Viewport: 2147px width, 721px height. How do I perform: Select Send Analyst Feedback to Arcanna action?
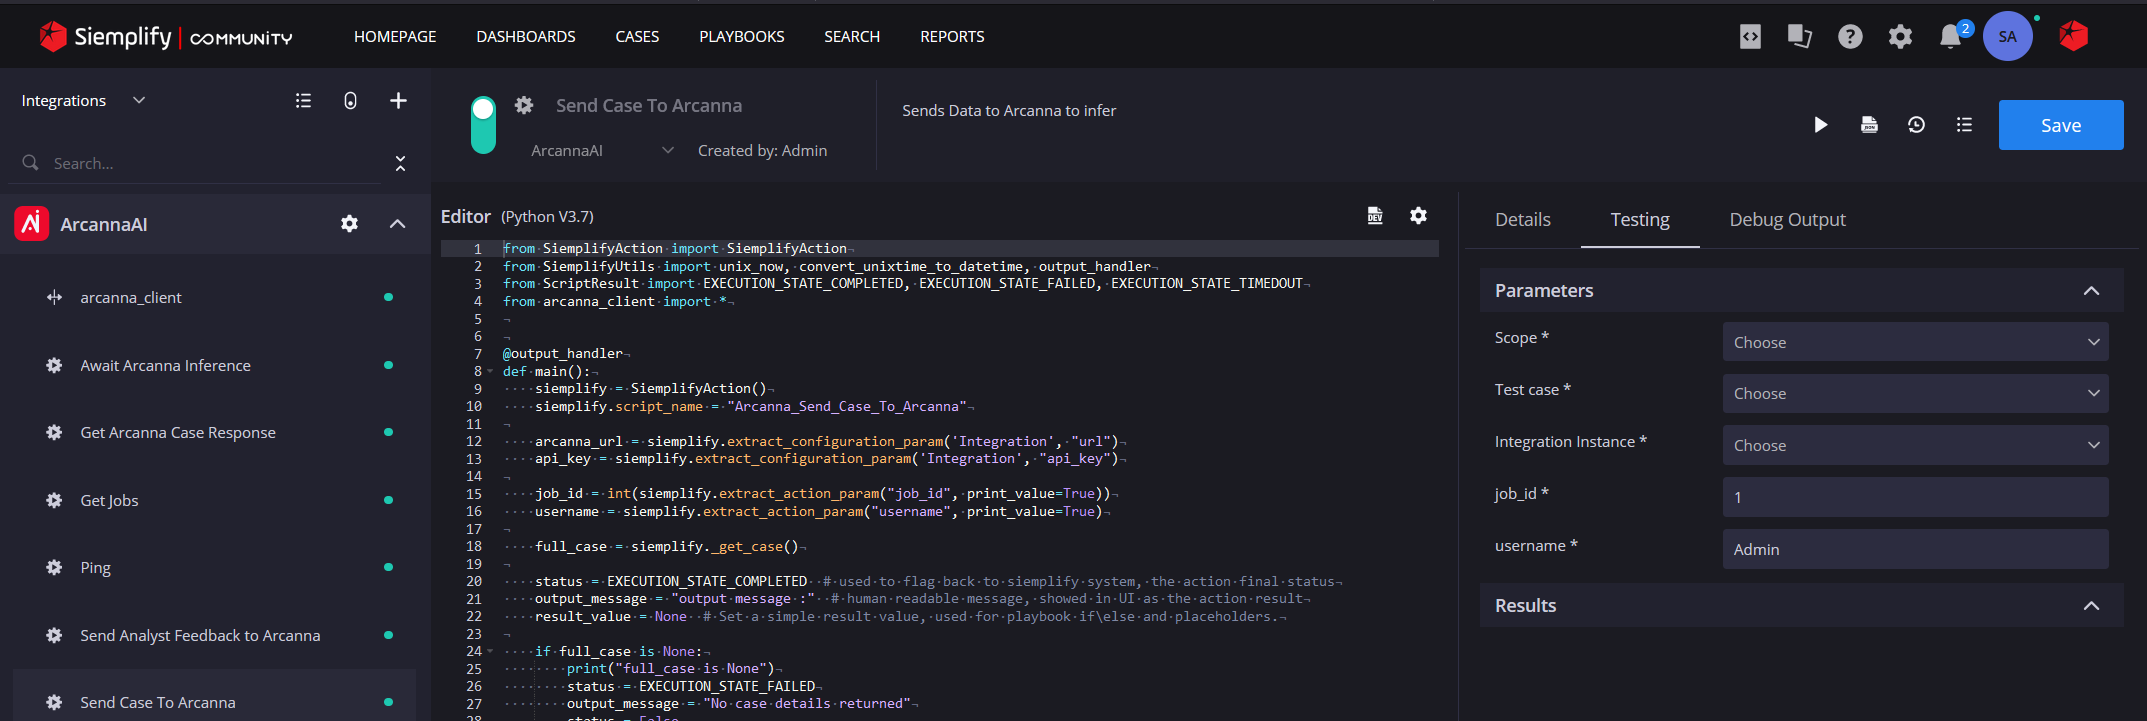pos(200,636)
